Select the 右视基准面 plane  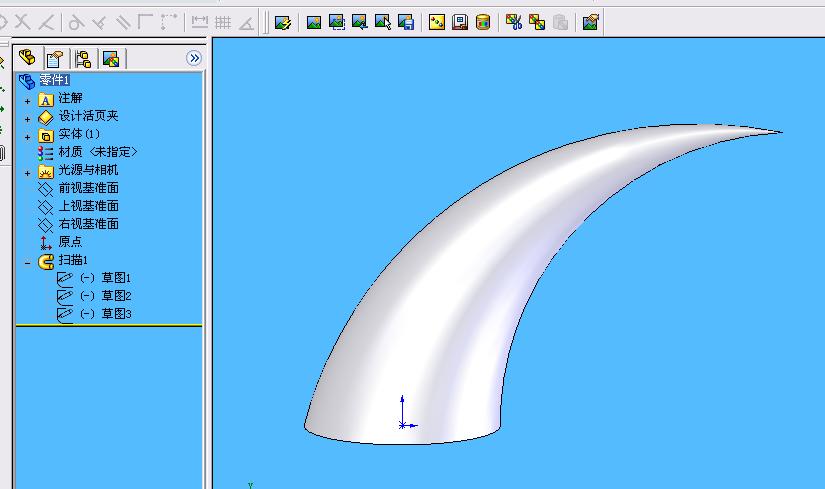(x=88, y=224)
